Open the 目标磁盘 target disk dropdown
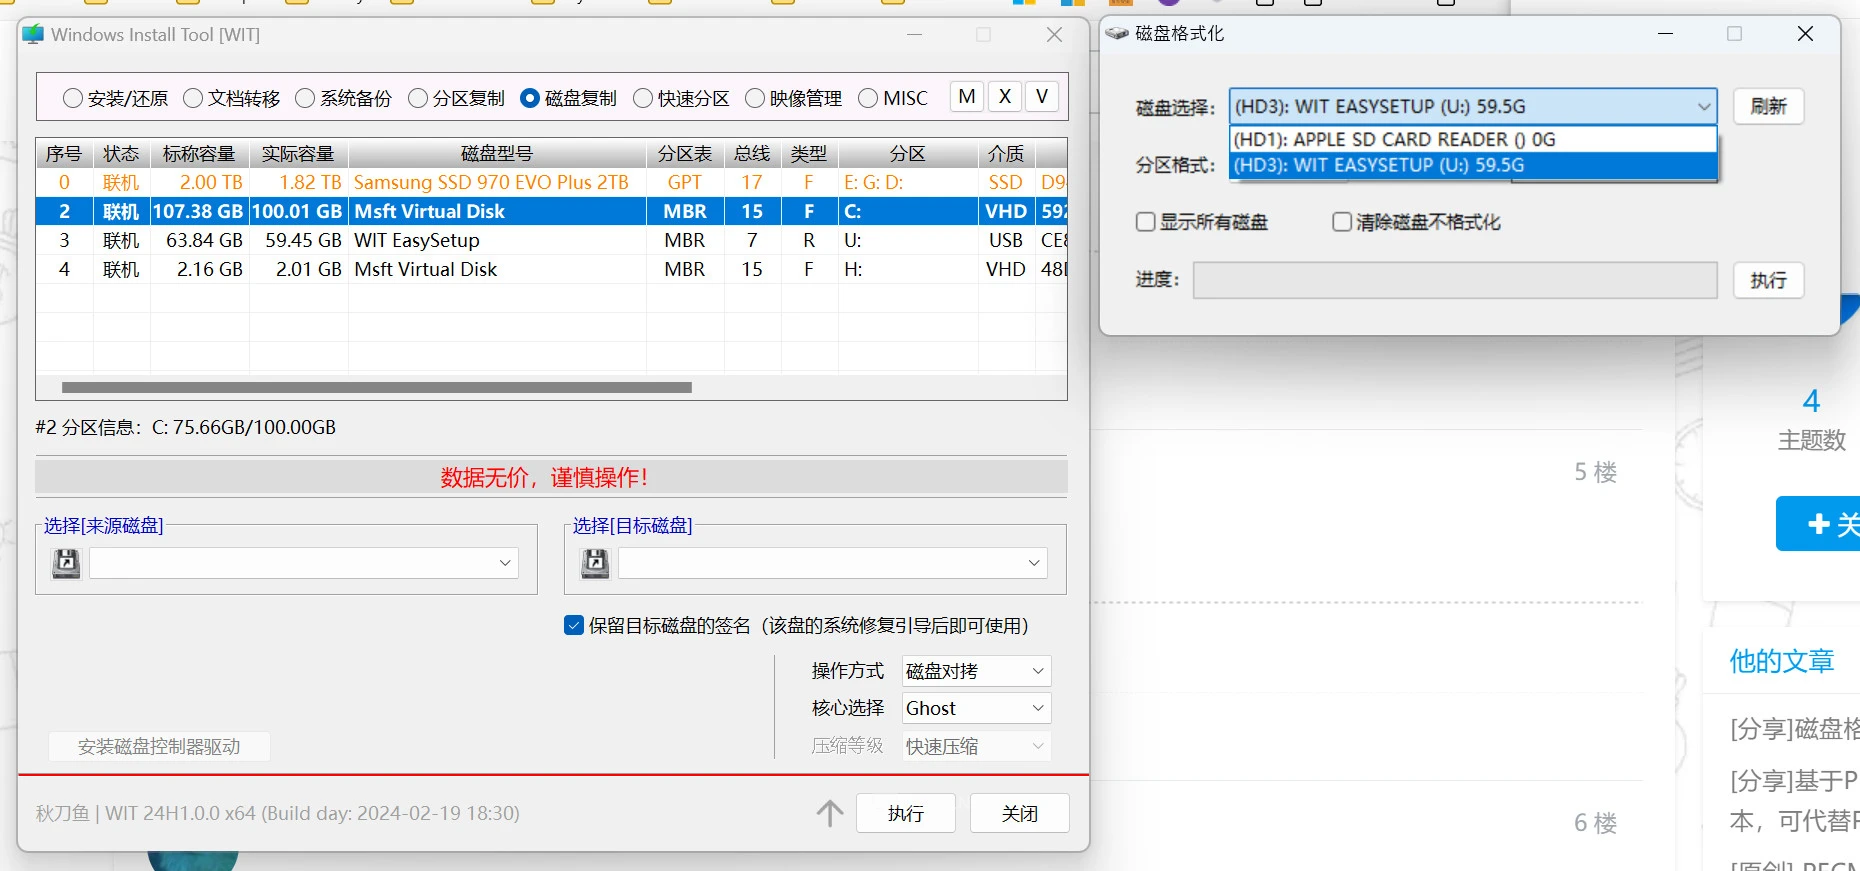1860x871 pixels. click(833, 563)
